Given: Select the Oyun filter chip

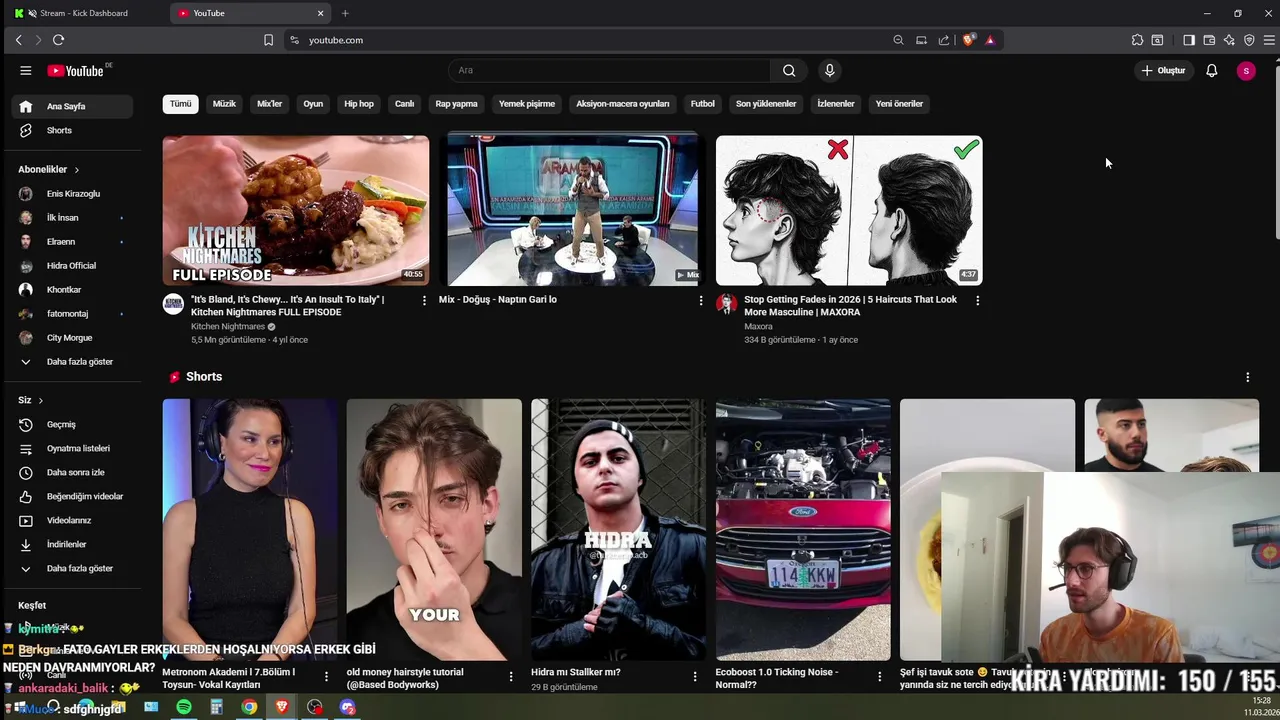Looking at the screenshot, I should [313, 104].
